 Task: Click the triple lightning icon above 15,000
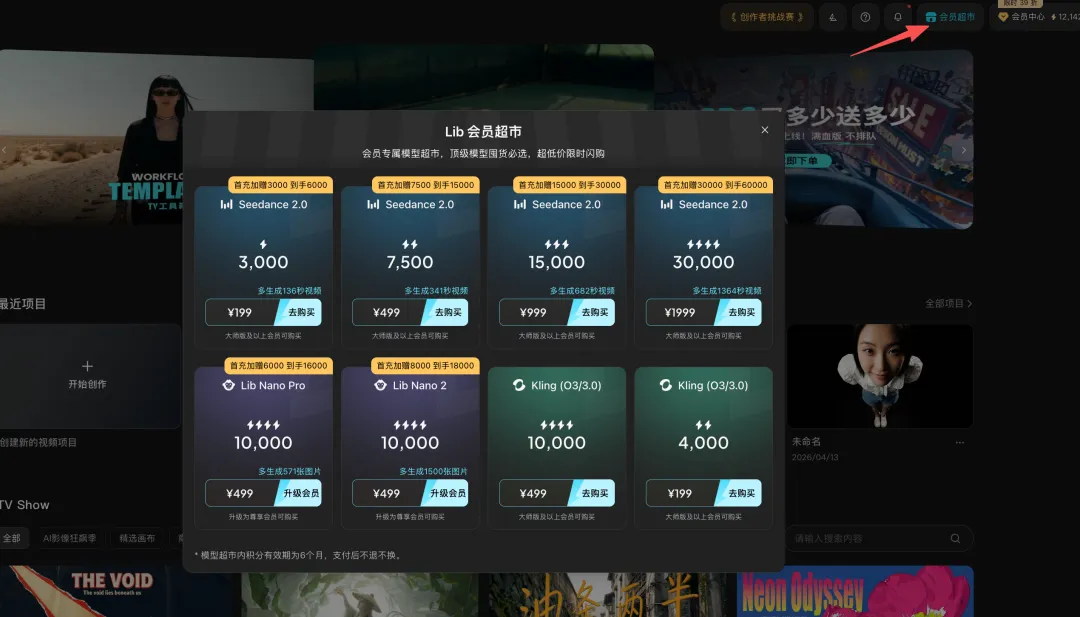pyautogui.click(x=557, y=244)
